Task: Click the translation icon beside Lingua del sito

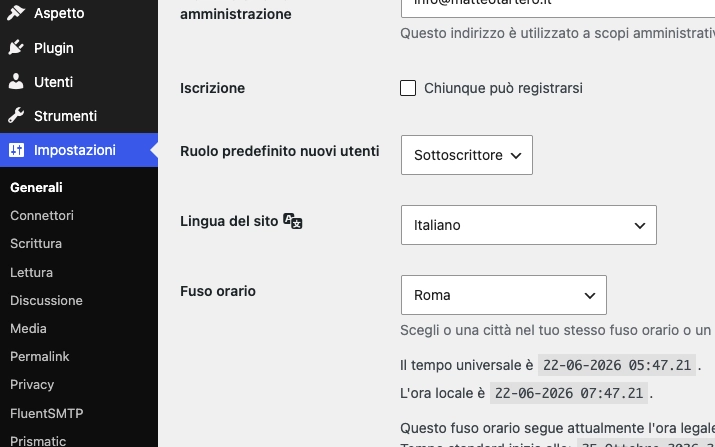Action: point(293,221)
